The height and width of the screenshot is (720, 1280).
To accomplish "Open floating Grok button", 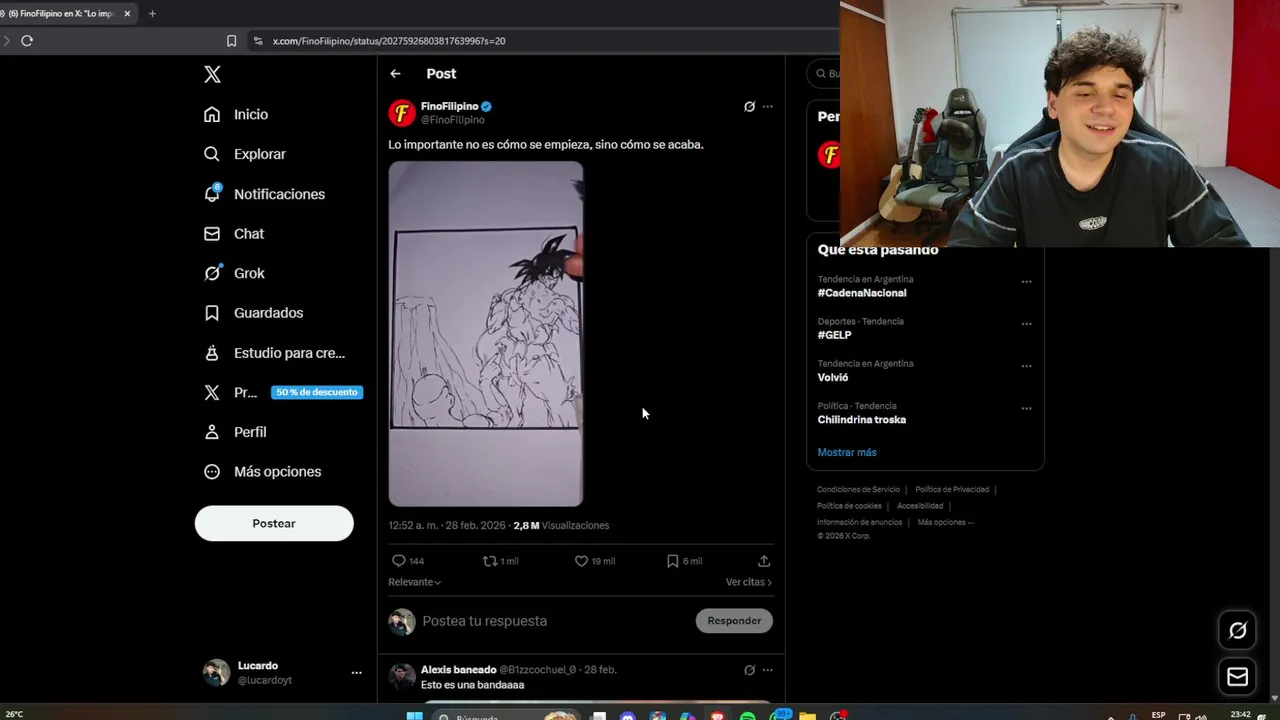I will tap(1238, 630).
